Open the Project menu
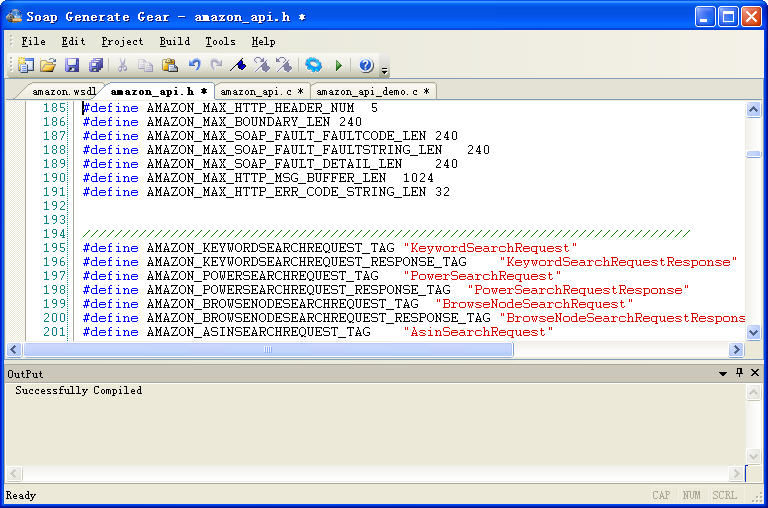 coord(122,41)
